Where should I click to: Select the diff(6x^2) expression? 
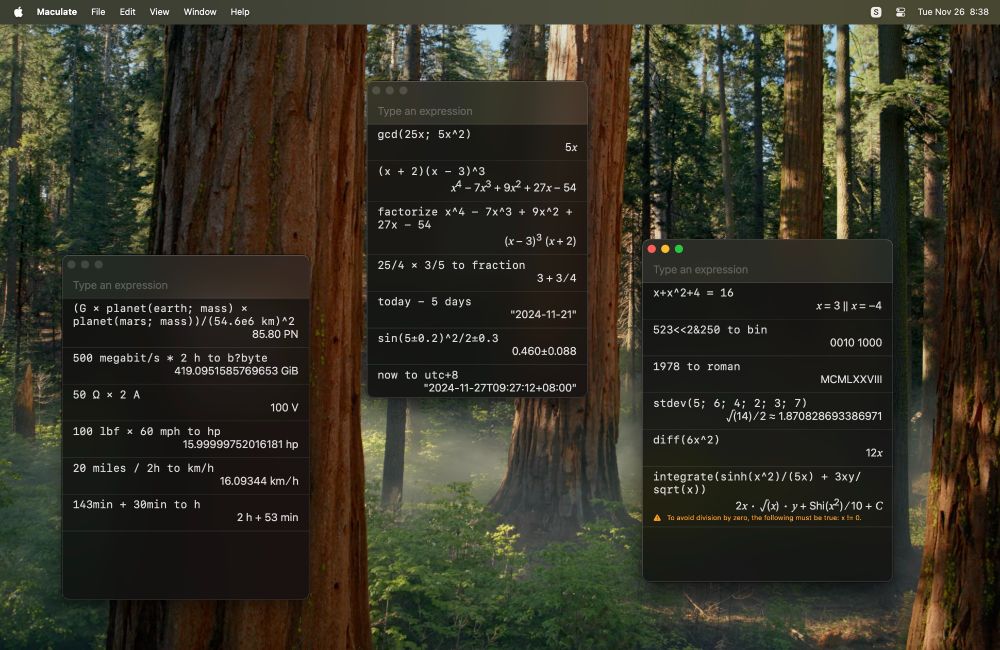coord(686,439)
